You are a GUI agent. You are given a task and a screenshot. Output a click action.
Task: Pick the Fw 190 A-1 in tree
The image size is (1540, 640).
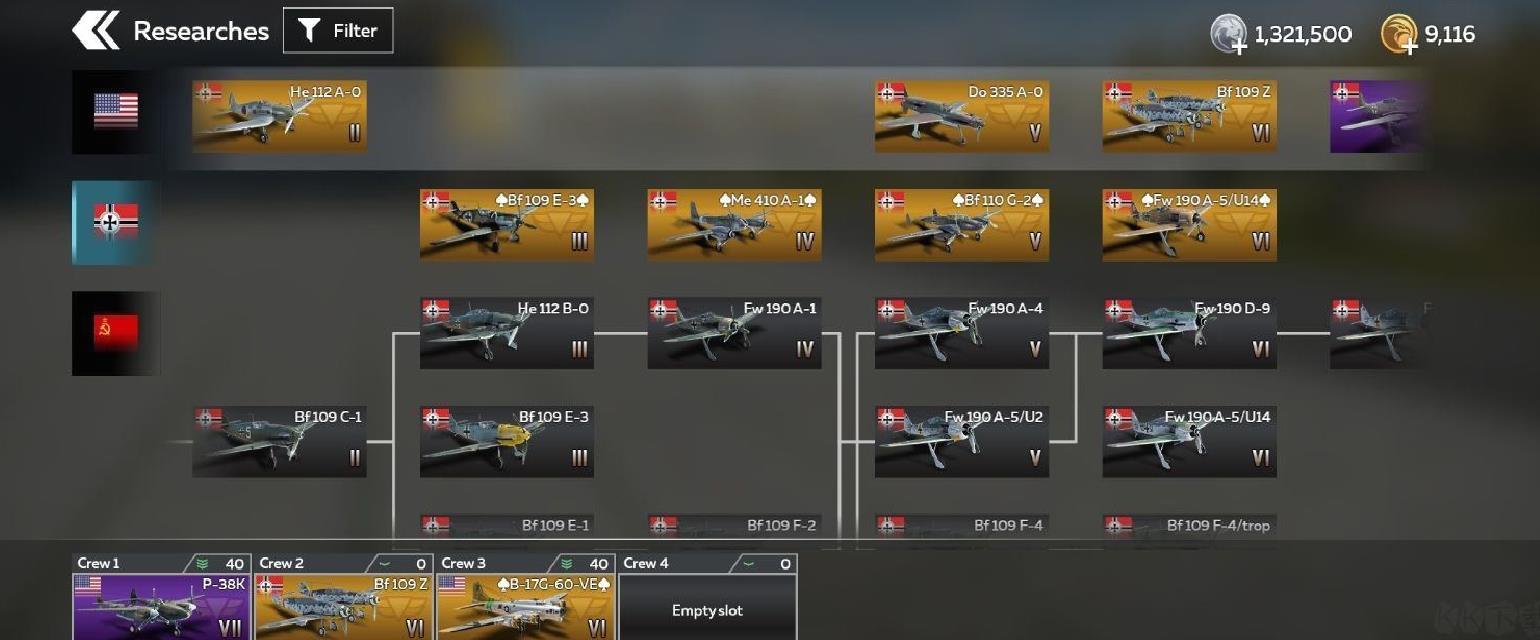(x=735, y=333)
